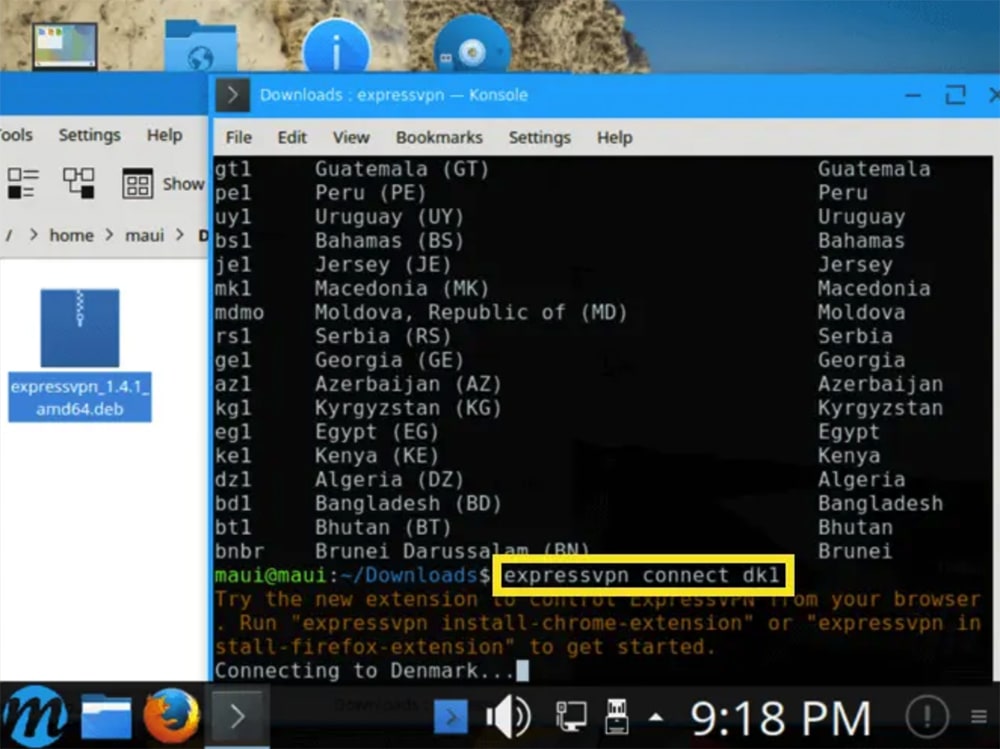Open desktop network folder icon
This screenshot has width=1000, height=749.
(200, 45)
